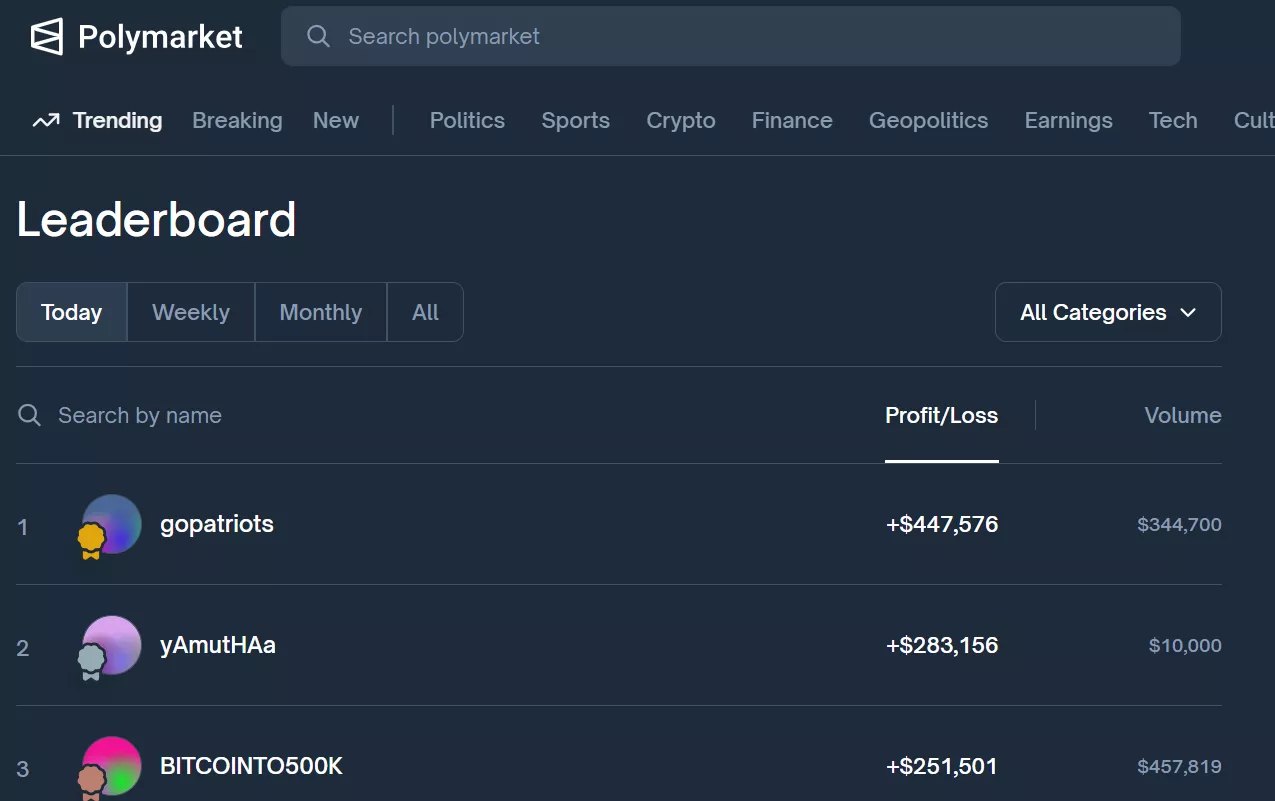The height and width of the screenshot is (801, 1275).
Task: Click the search icon next to Search by name
Action: (29, 415)
